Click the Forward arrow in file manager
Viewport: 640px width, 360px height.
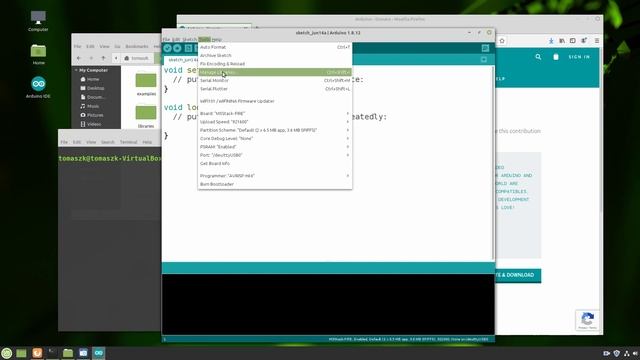click(x=91, y=58)
